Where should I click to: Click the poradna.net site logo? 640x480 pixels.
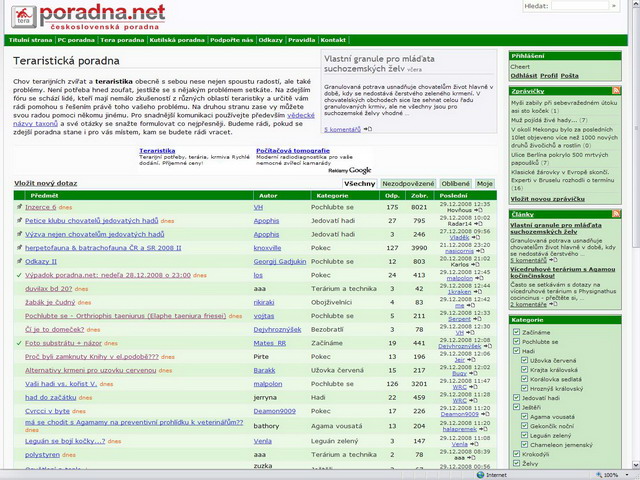click(x=86, y=15)
